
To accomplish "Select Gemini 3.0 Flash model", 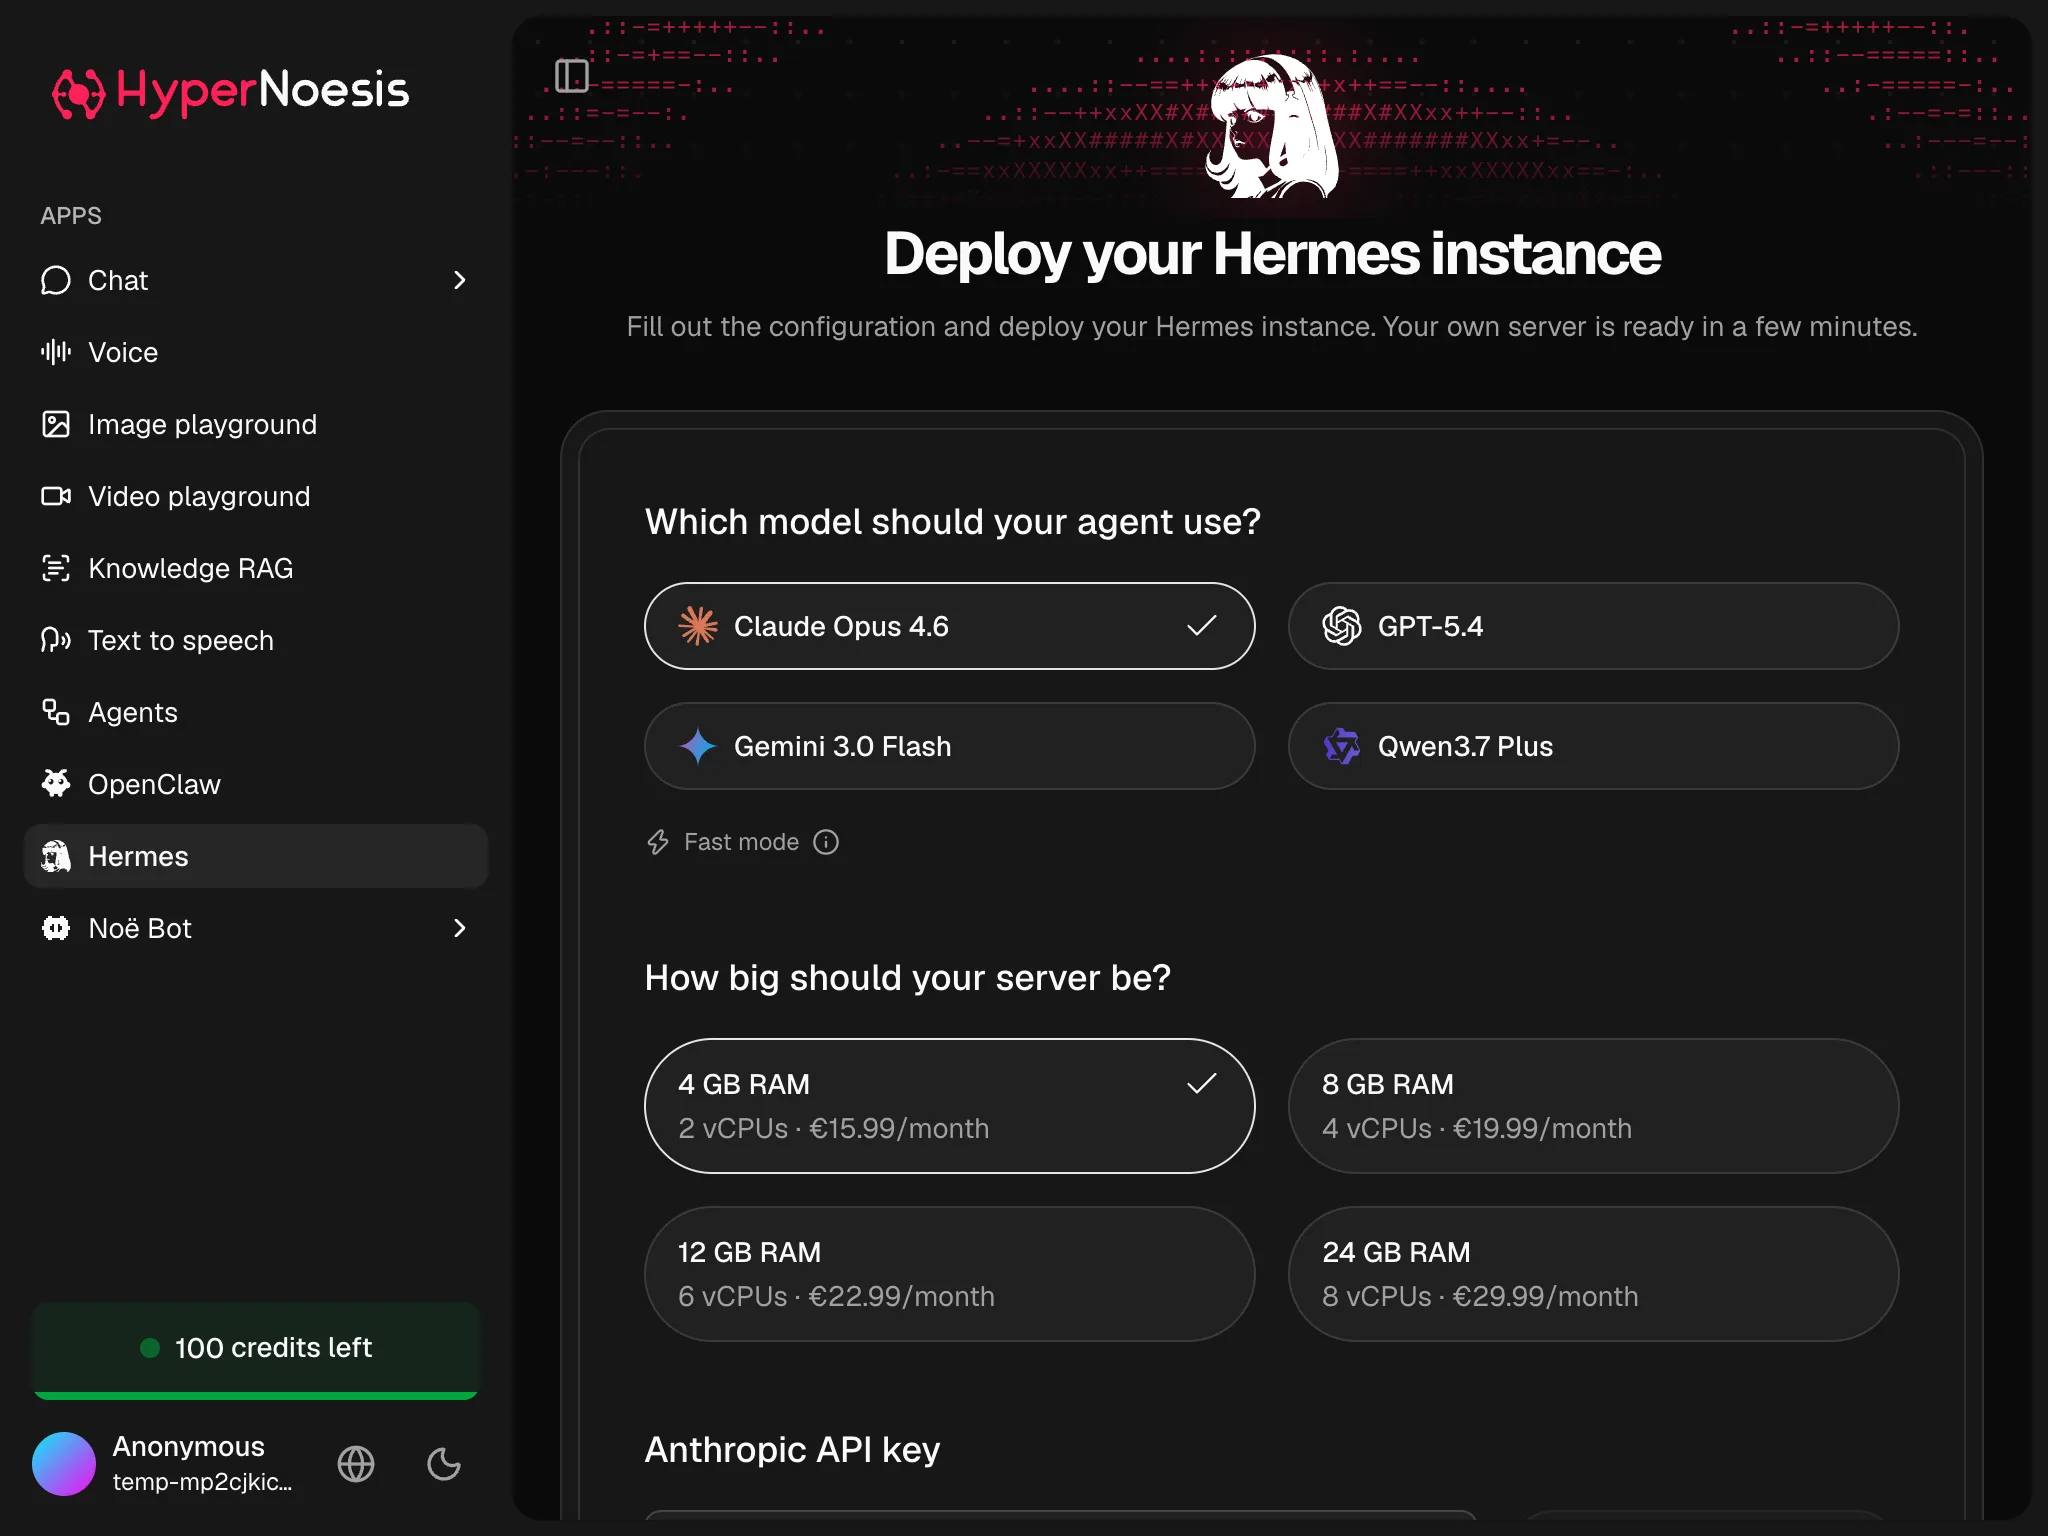I will tap(950, 746).
